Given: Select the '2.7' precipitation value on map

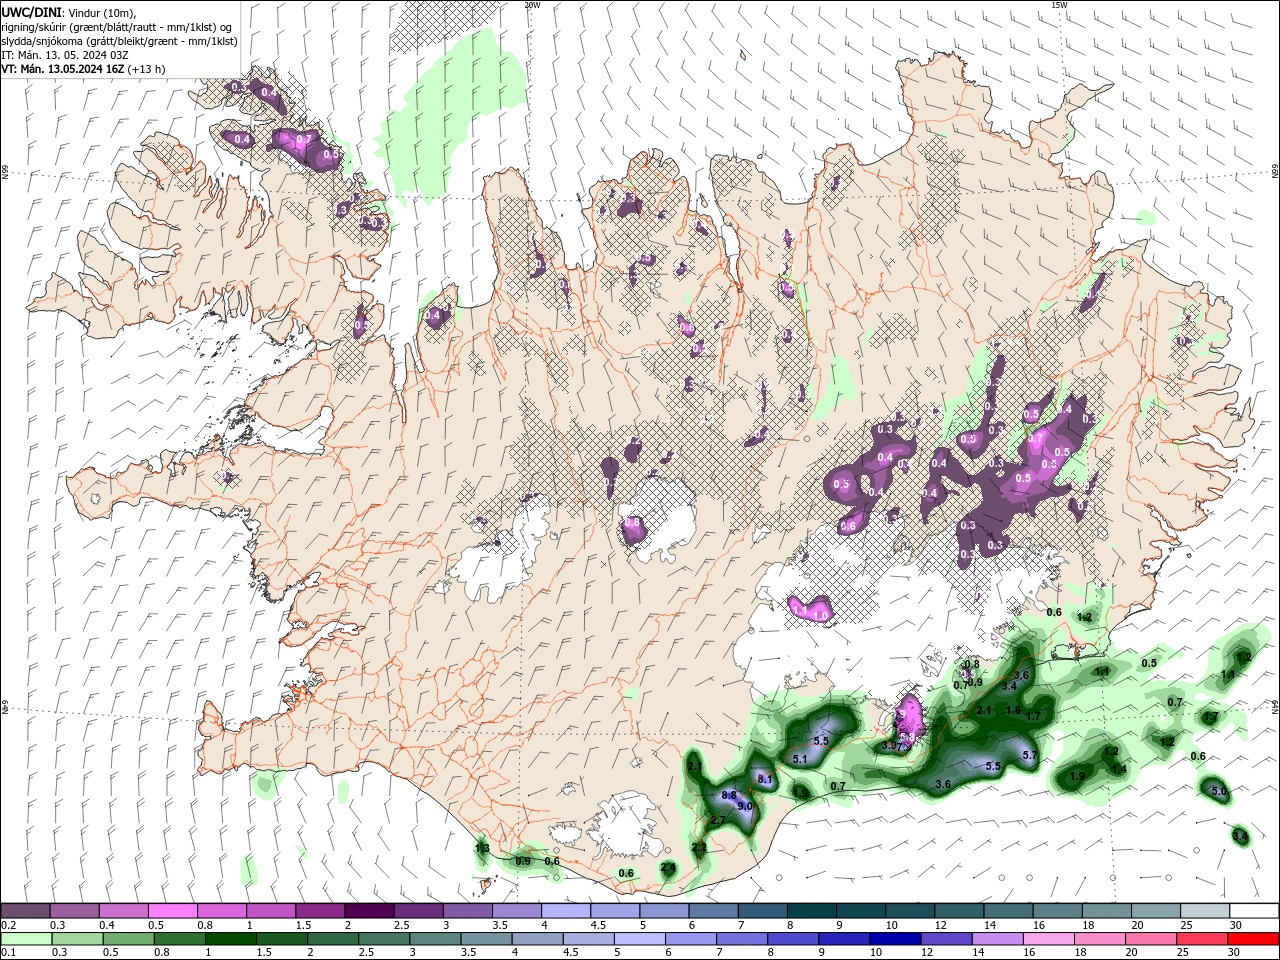Looking at the screenshot, I should pyautogui.click(x=717, y=820).
